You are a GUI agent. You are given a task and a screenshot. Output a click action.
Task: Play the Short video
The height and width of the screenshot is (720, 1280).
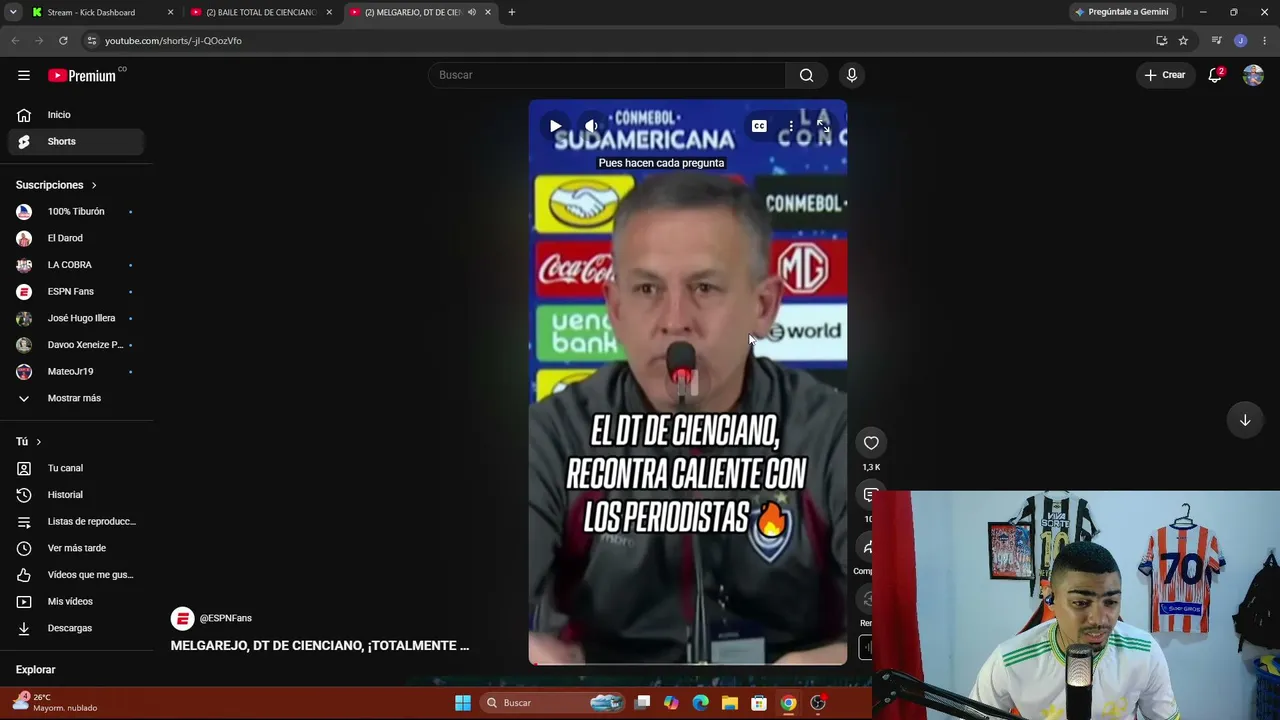[555, 126]
